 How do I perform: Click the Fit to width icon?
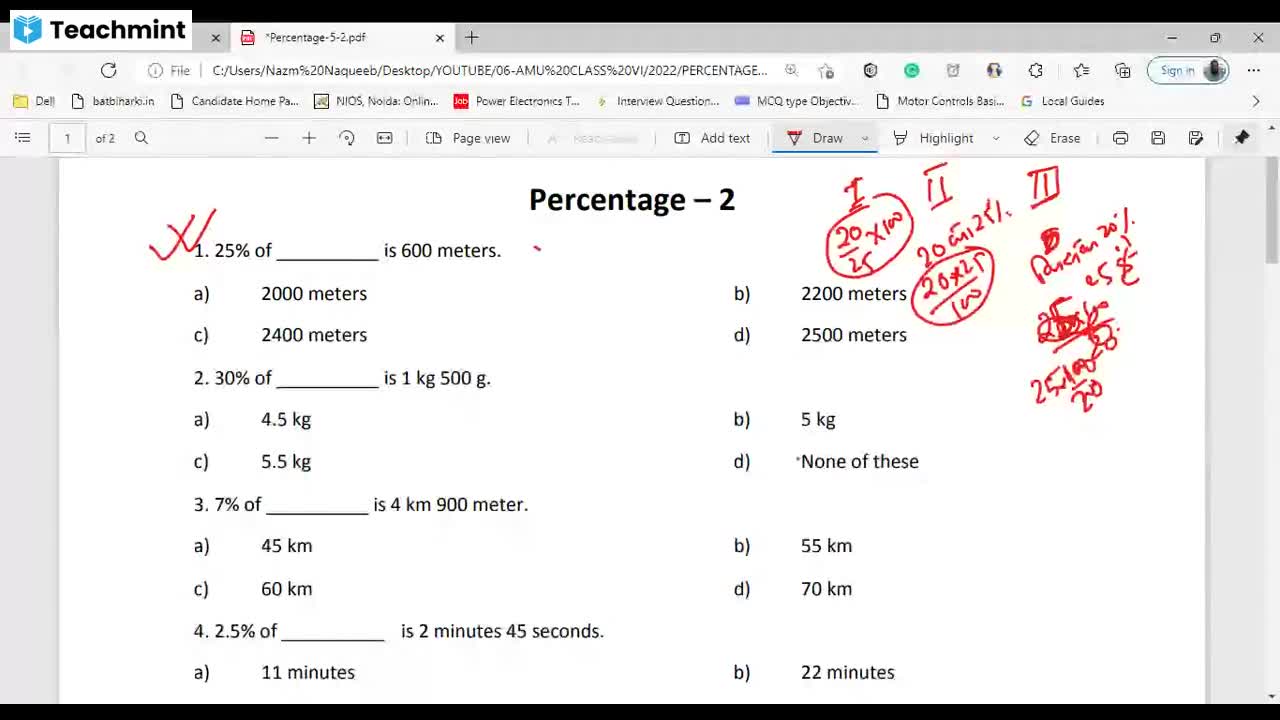click(x=384, y=138)
